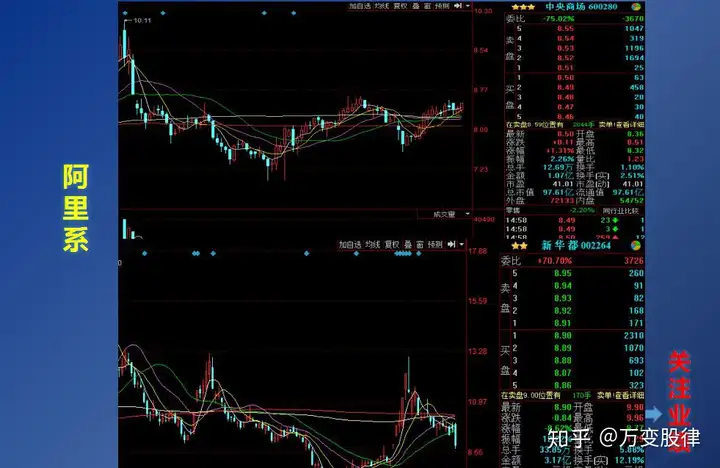Click the two-star rating beside 新华都
The width and height of the screenshot is (720, 468).
coord(519,246)
